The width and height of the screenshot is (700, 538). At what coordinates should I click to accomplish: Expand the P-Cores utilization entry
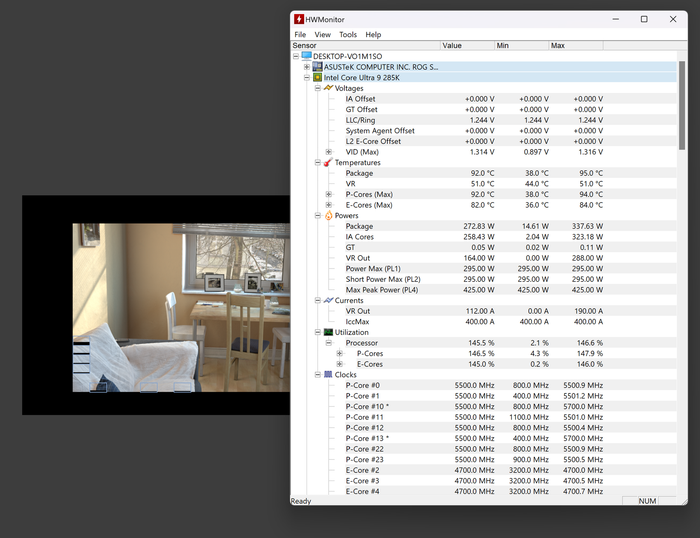(x=339, y=354)
